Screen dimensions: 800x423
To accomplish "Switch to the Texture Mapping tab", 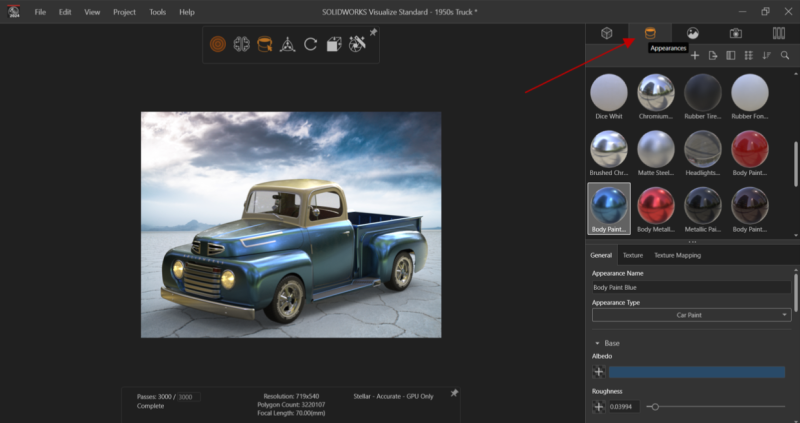I will (677, 255).
